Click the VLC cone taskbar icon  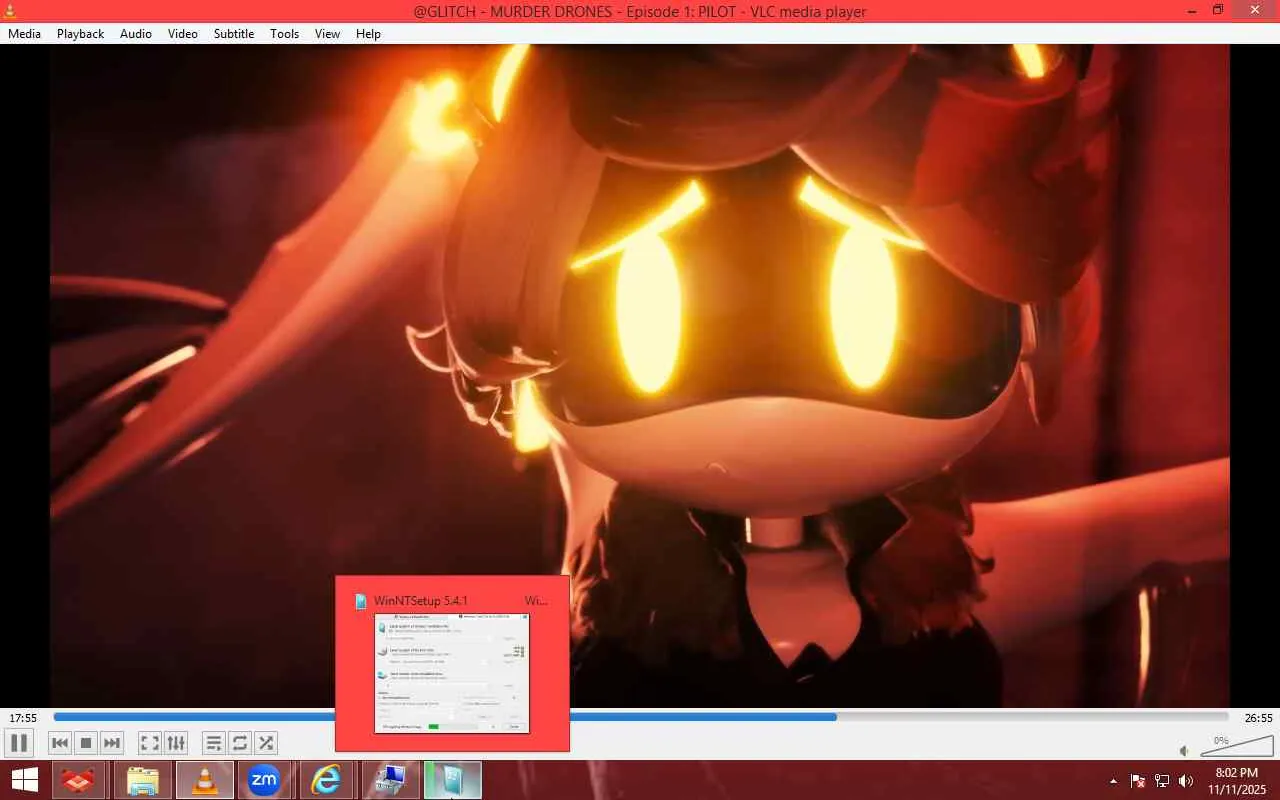[x=205, y=780]
